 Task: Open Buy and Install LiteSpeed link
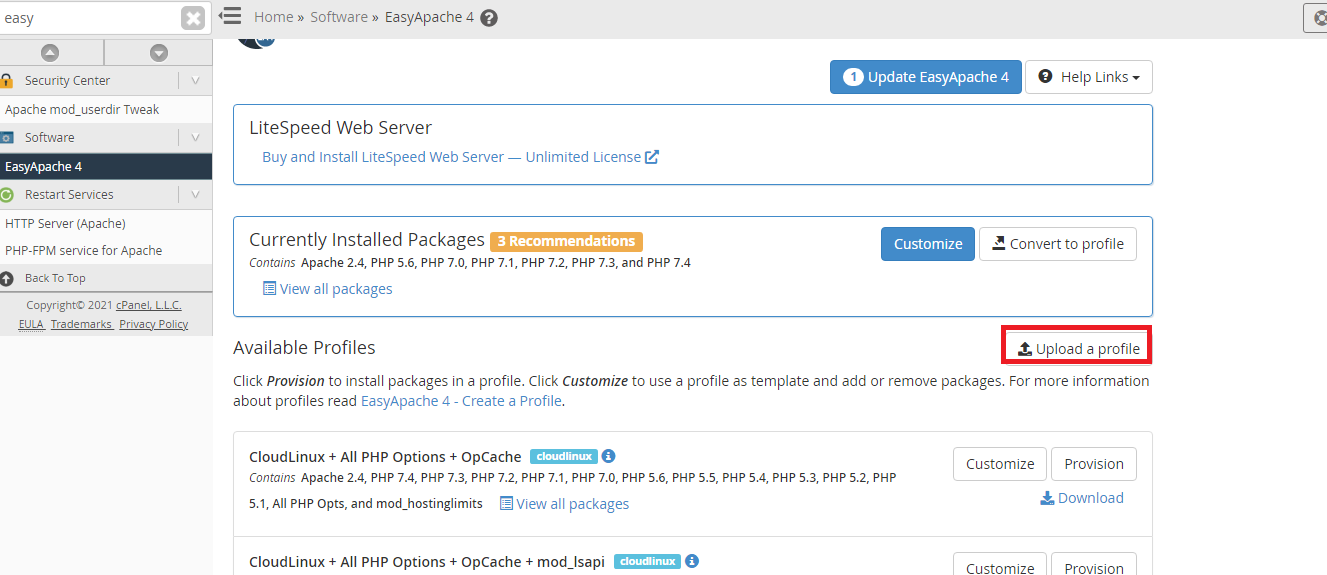coord(451,157)
